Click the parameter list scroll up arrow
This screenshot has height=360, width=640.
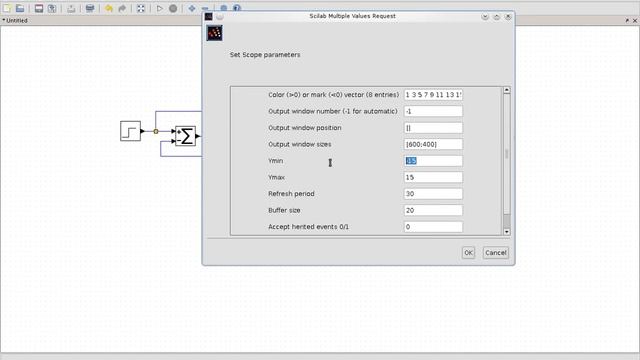(507, 90)
